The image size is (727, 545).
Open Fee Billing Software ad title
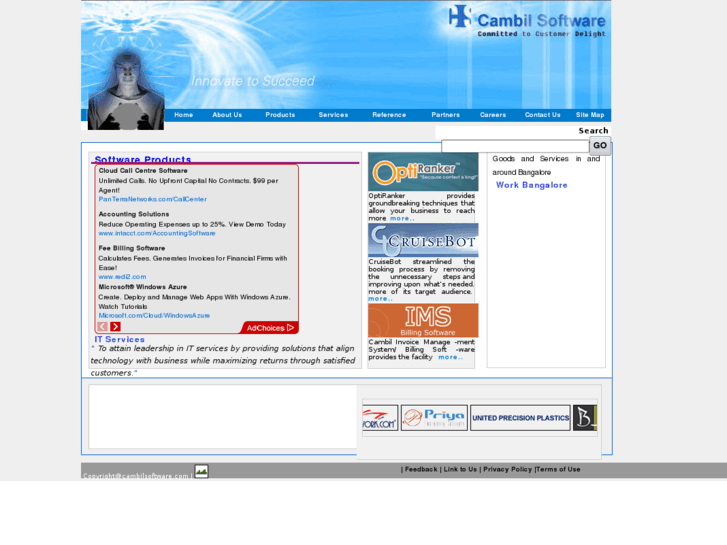(x=132, y=248)
